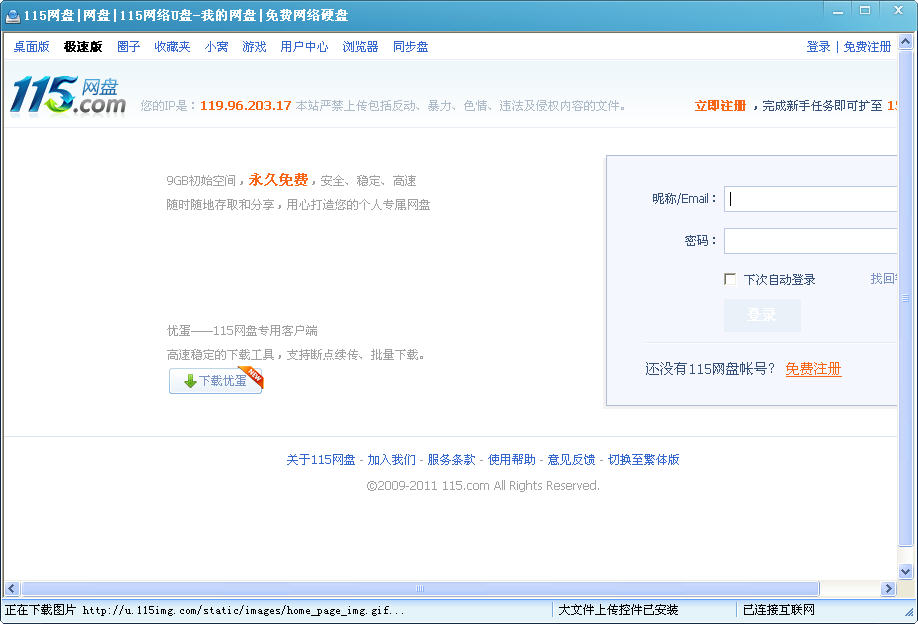Click the IP address 119.96.203.17
This screenshot has width=918, height=624.
[x=246, y=106]
